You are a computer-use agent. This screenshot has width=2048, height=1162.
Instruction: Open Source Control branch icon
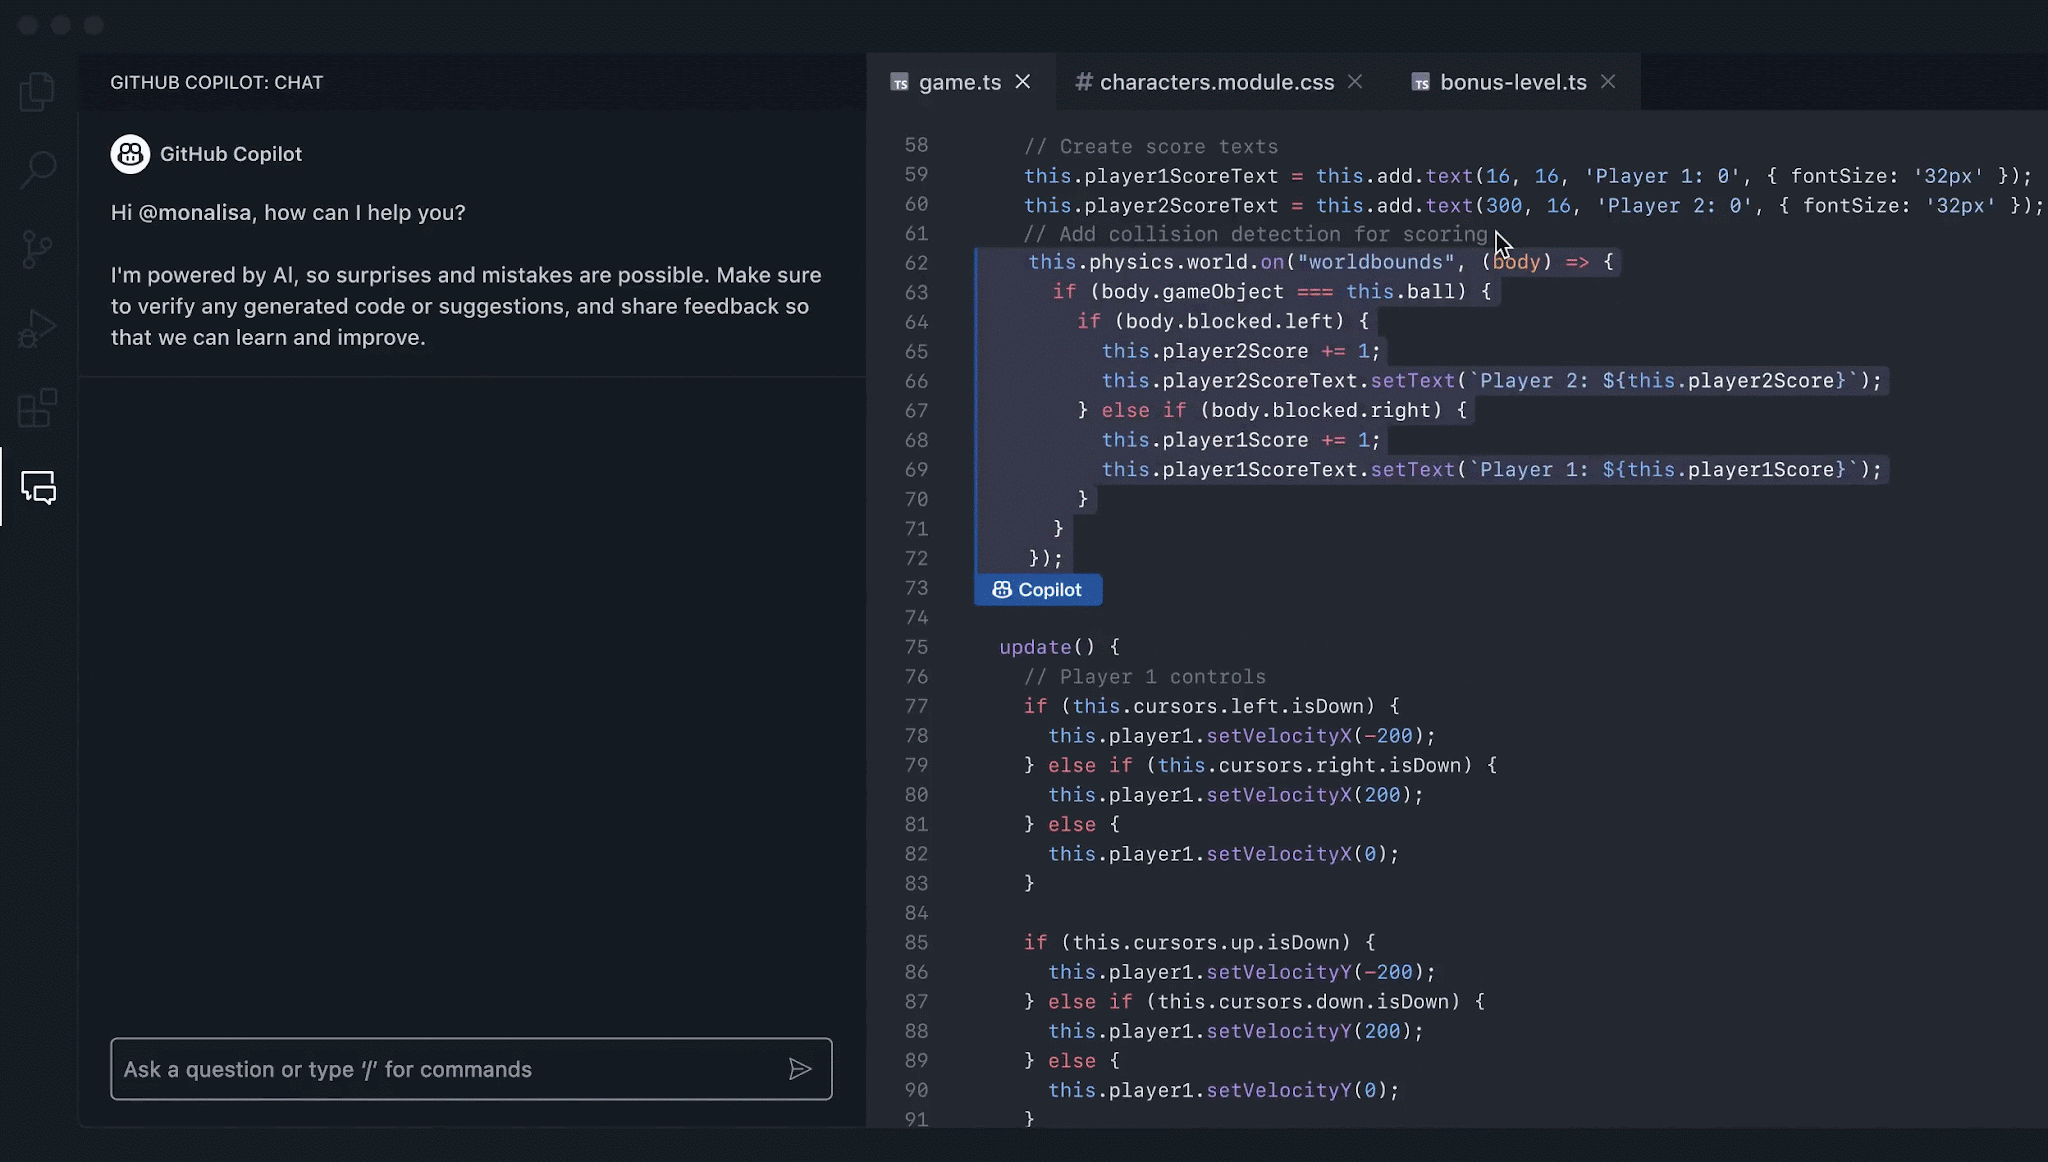tap(38, 249)
